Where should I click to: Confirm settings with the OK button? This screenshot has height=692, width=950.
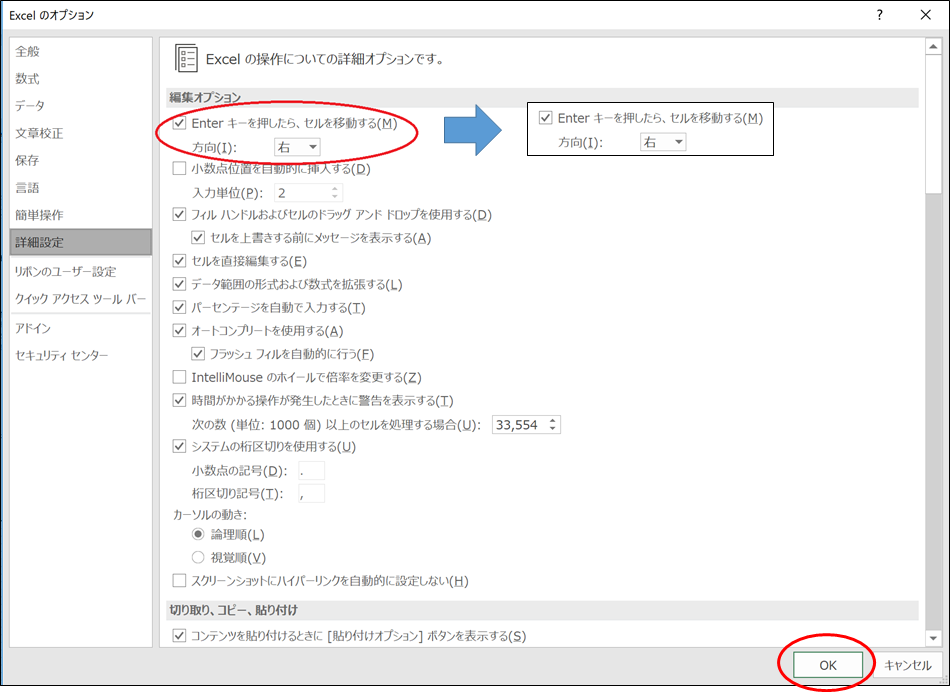828,665
